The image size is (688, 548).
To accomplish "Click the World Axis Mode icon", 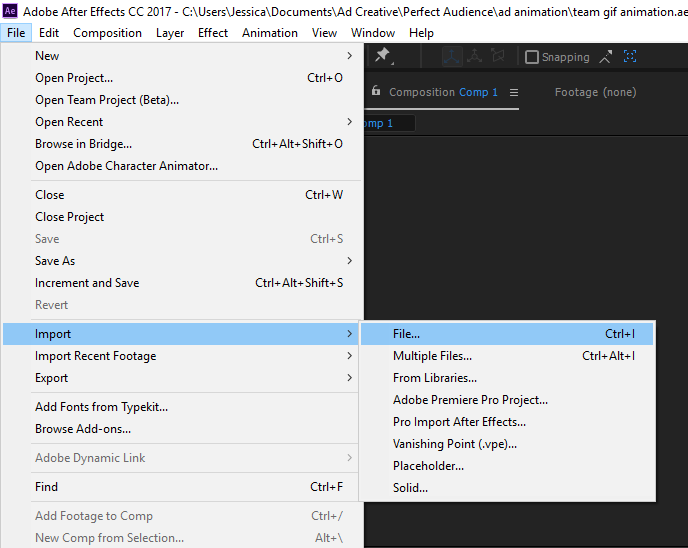I will coord(474,56).
